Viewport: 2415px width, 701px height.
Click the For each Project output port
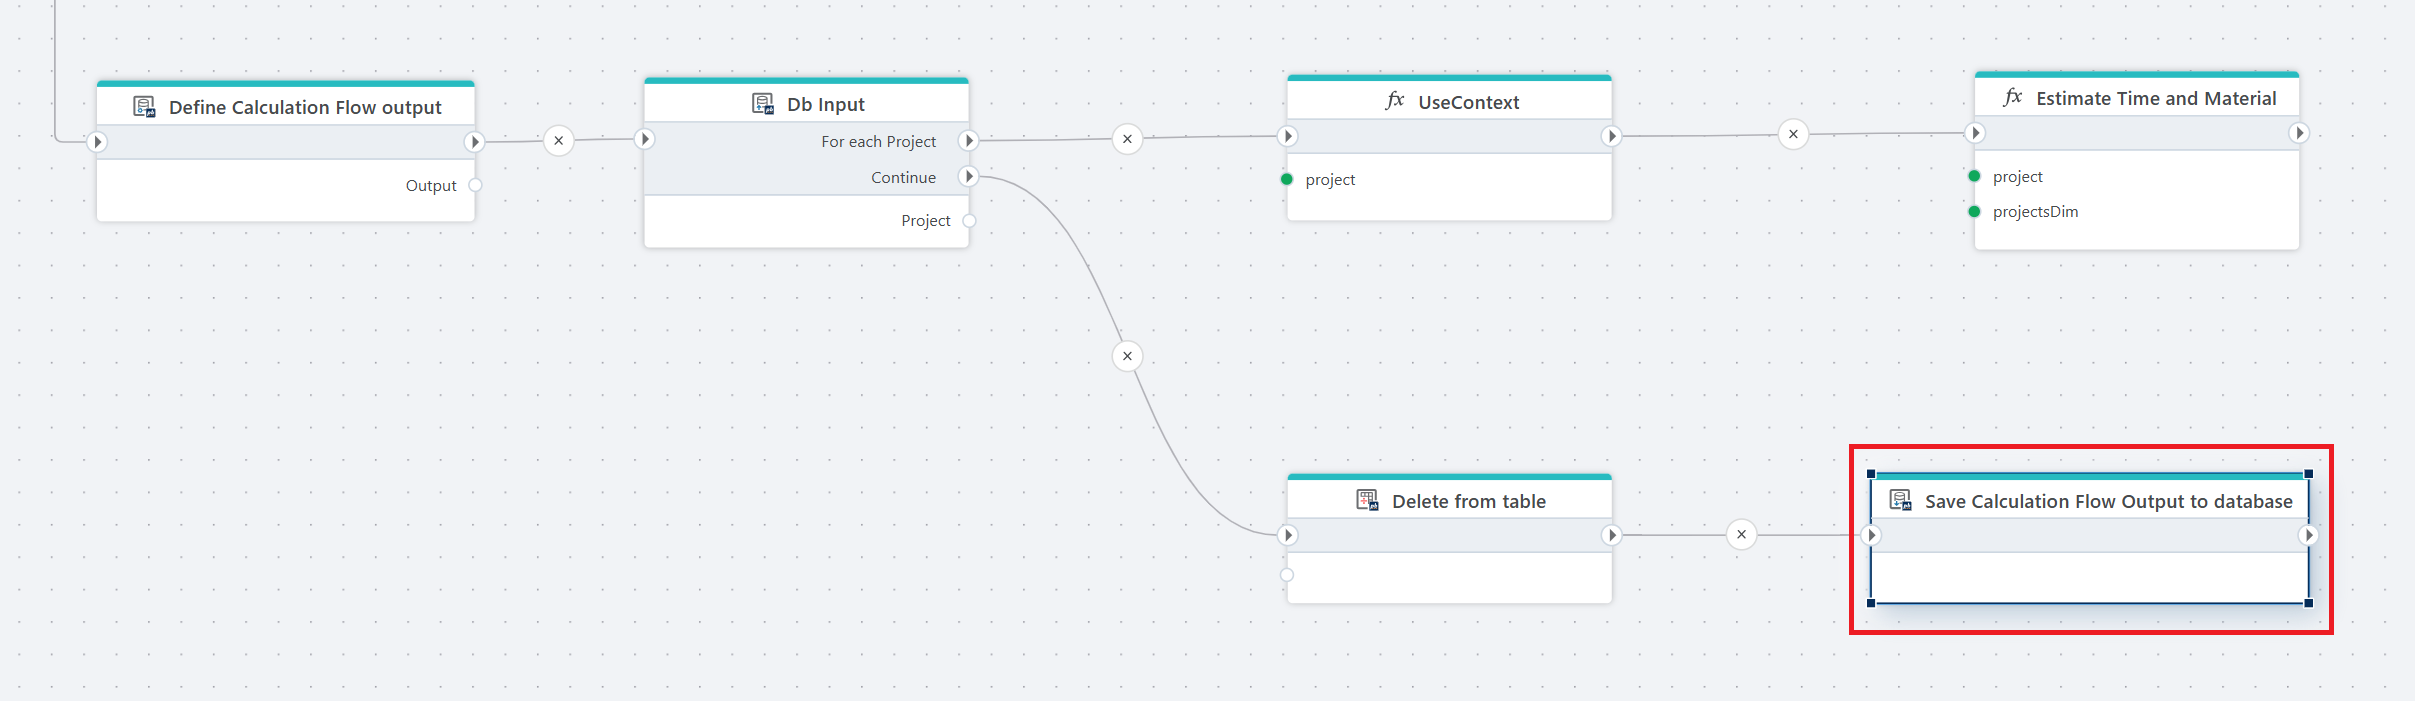point(968,140)
